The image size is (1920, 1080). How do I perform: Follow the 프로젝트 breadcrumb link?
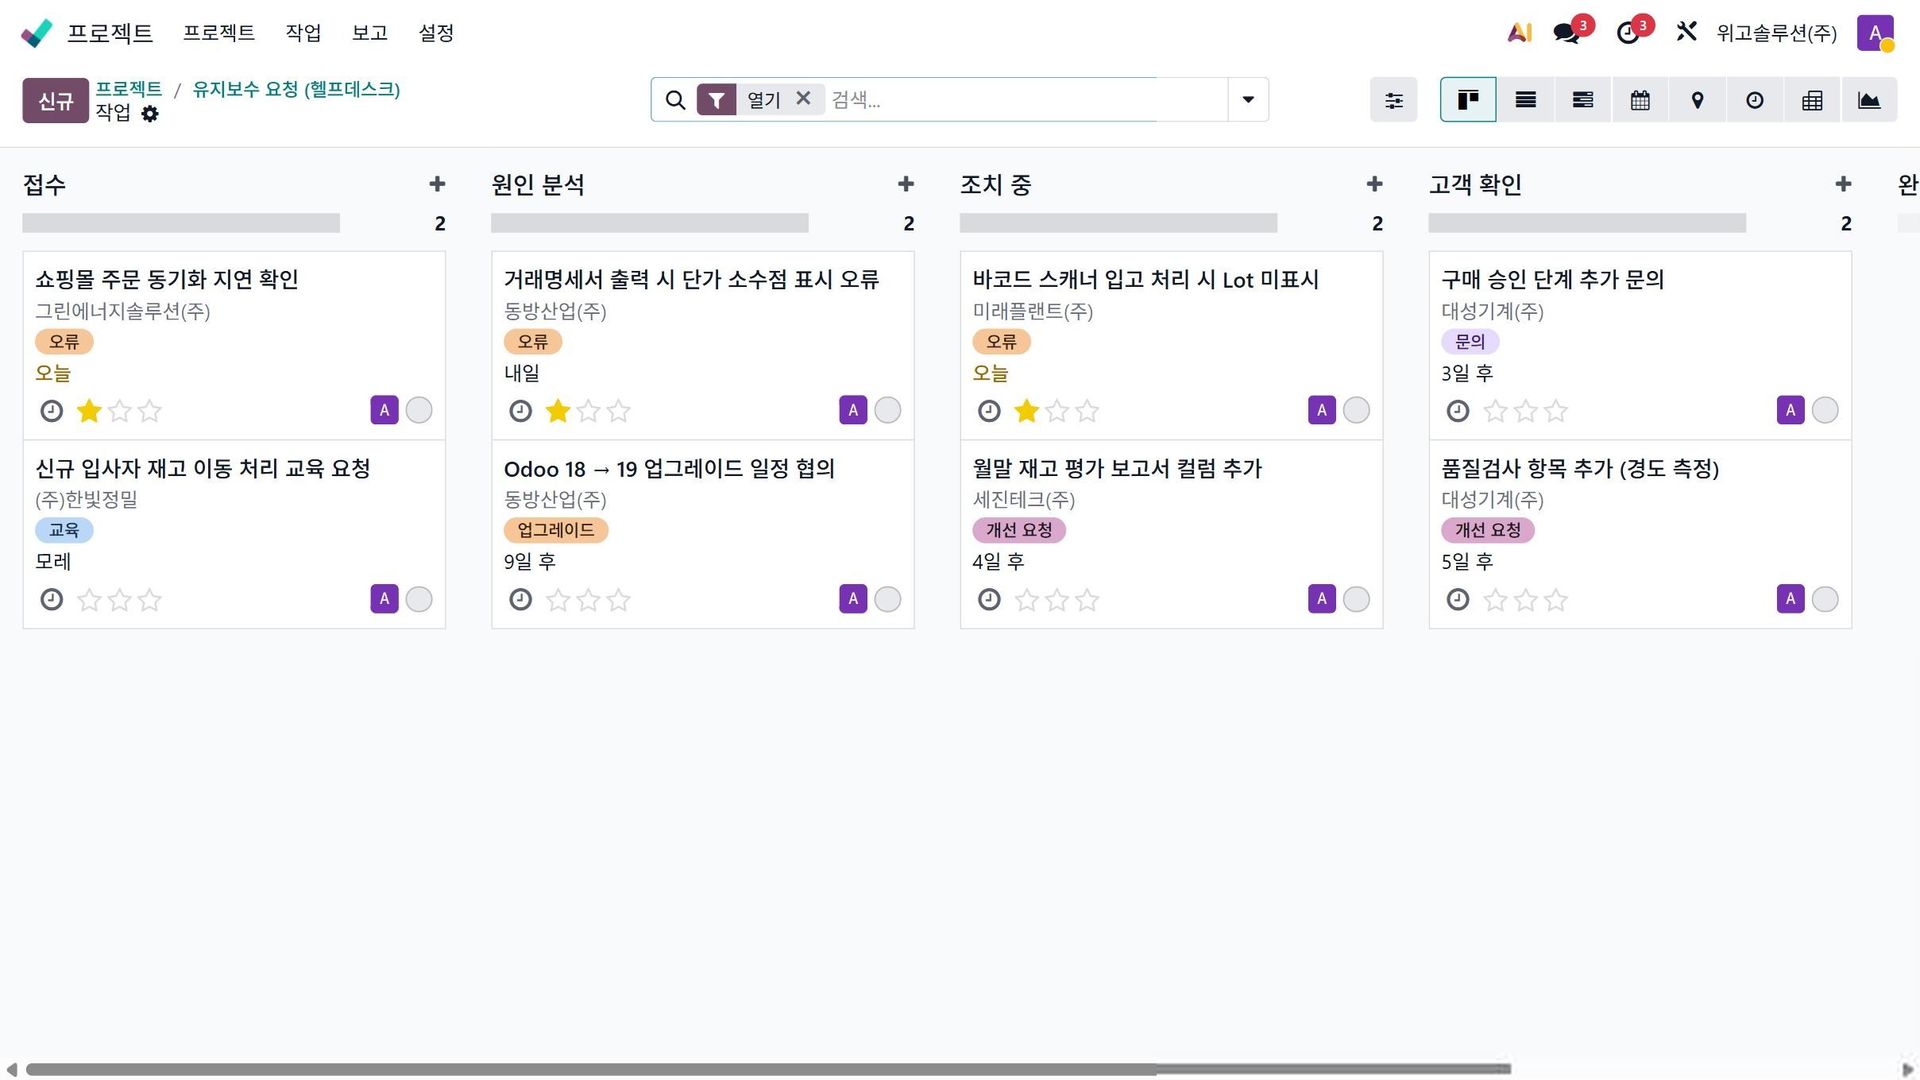(x=129, y=89)
